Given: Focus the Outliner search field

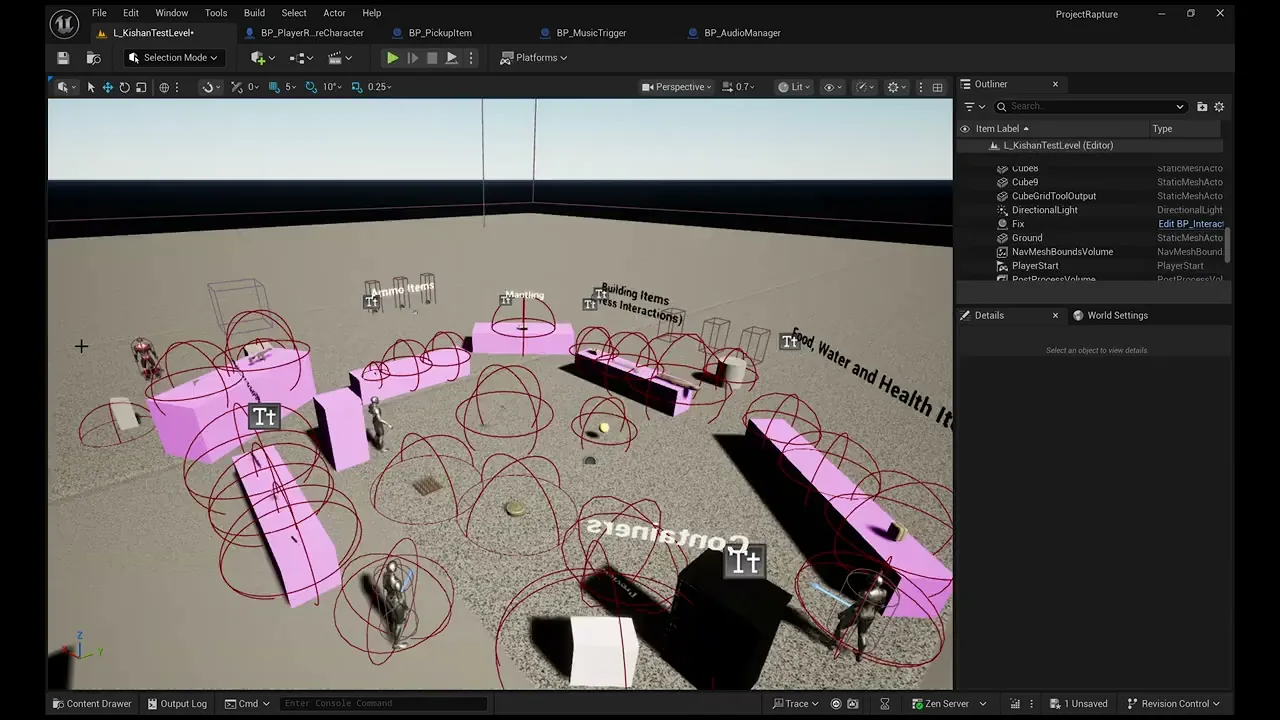Looking at the screenshot, I should tap(1091, 107).
